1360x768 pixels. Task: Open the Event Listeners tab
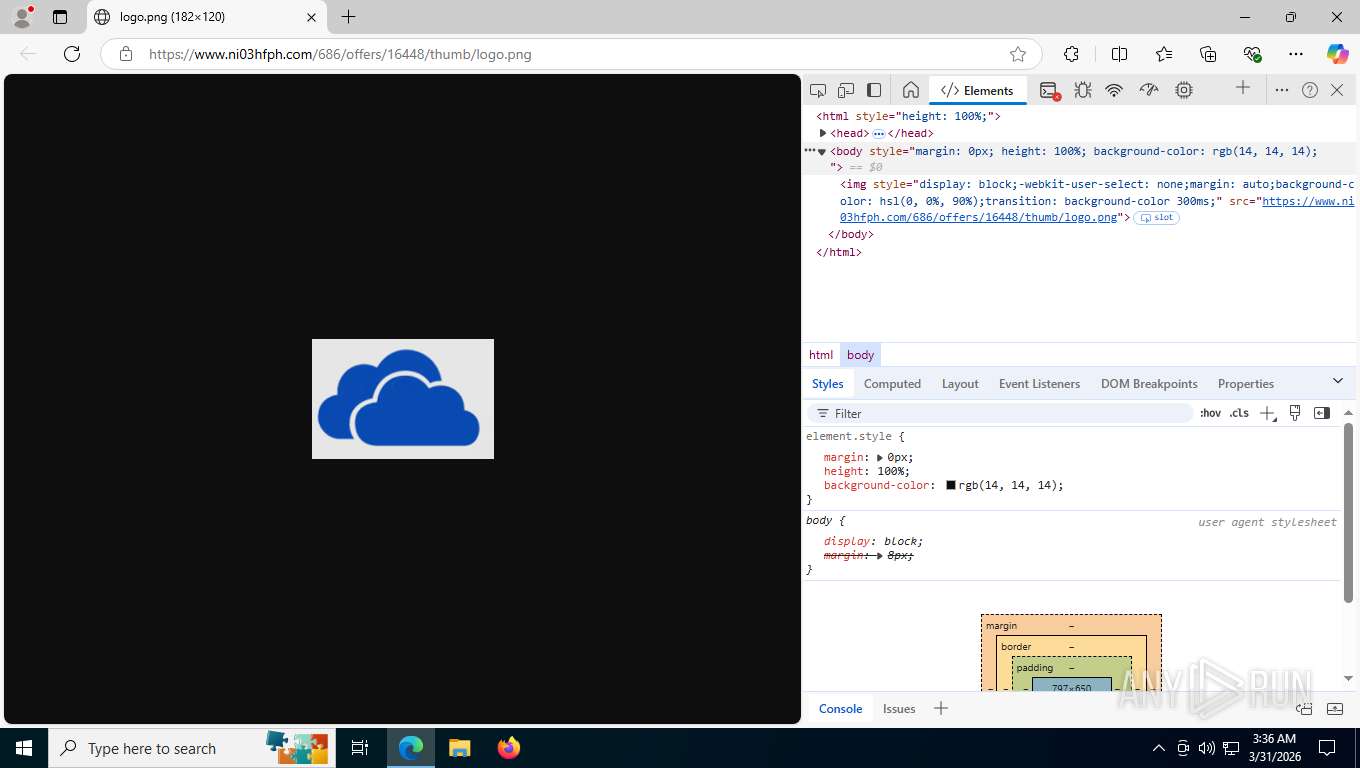[1039, 384]
